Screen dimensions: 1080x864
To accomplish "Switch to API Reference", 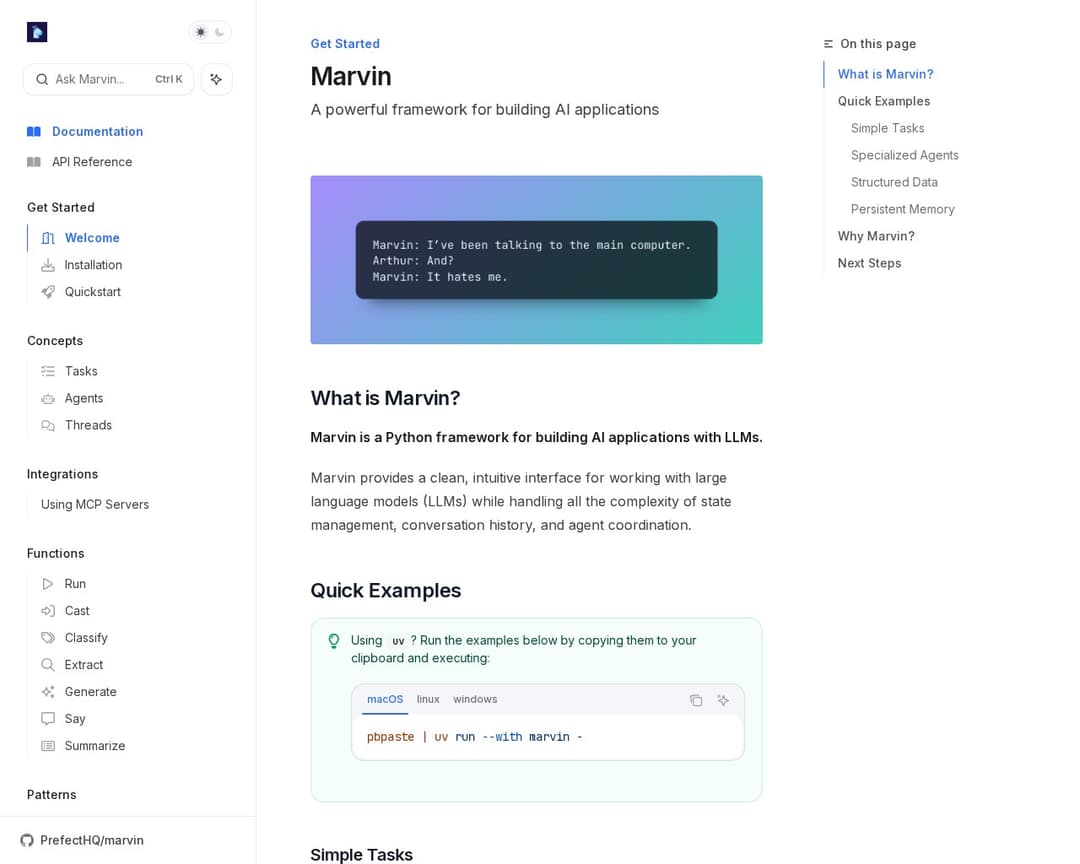I will click(x=92, y=161).
